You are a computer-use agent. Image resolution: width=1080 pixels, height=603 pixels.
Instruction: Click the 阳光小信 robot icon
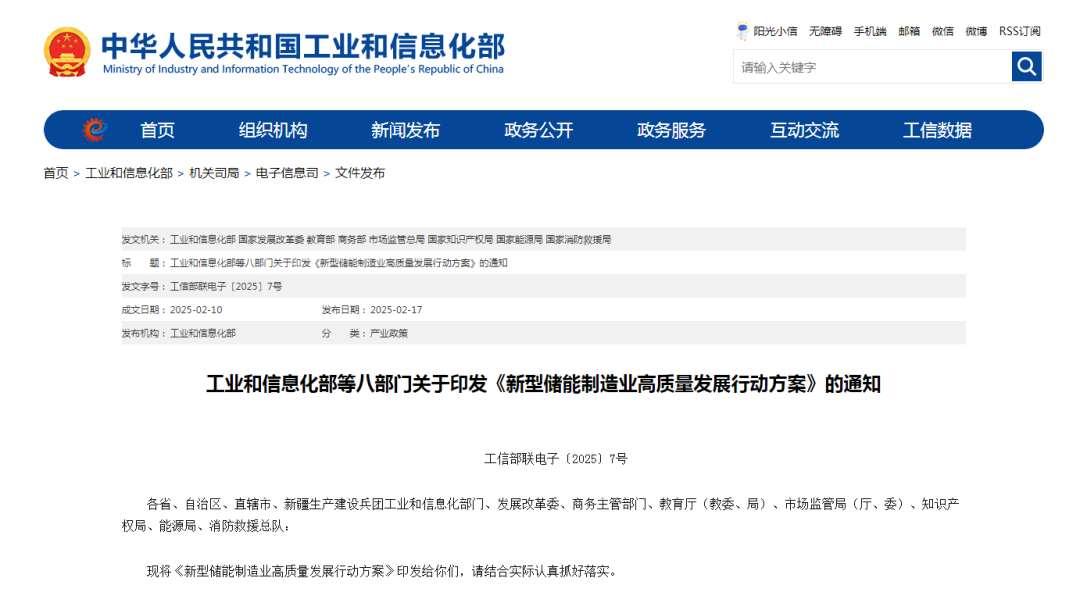[742, 31]
